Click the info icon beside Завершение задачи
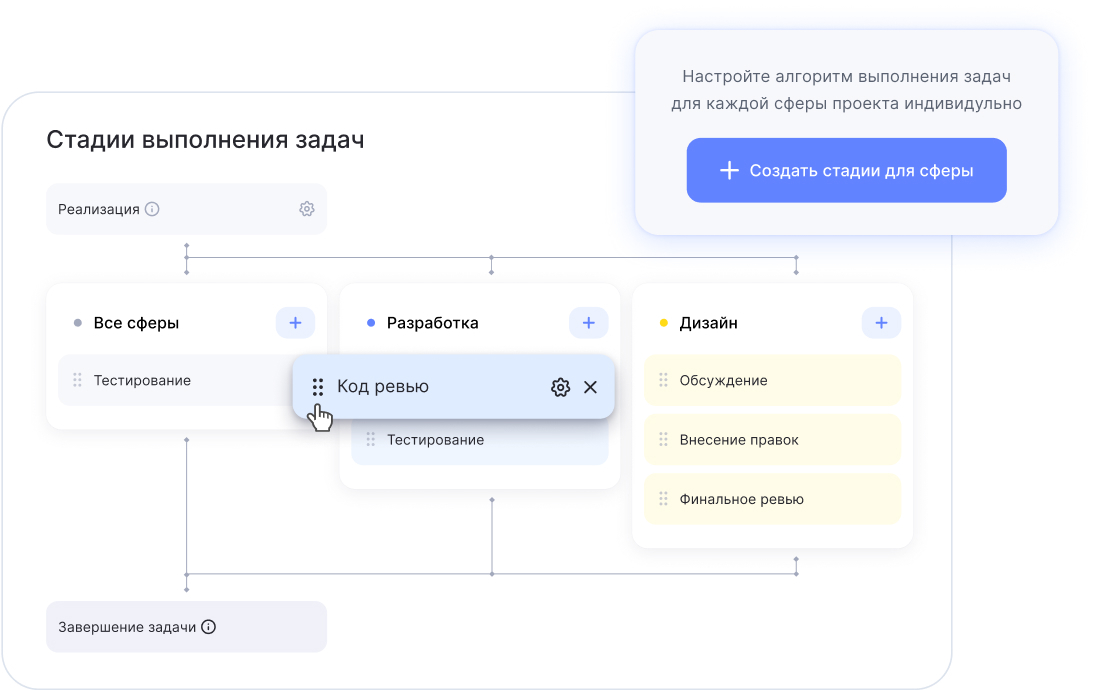Viewport: 1093px width, 690px height. pos(208,627)
